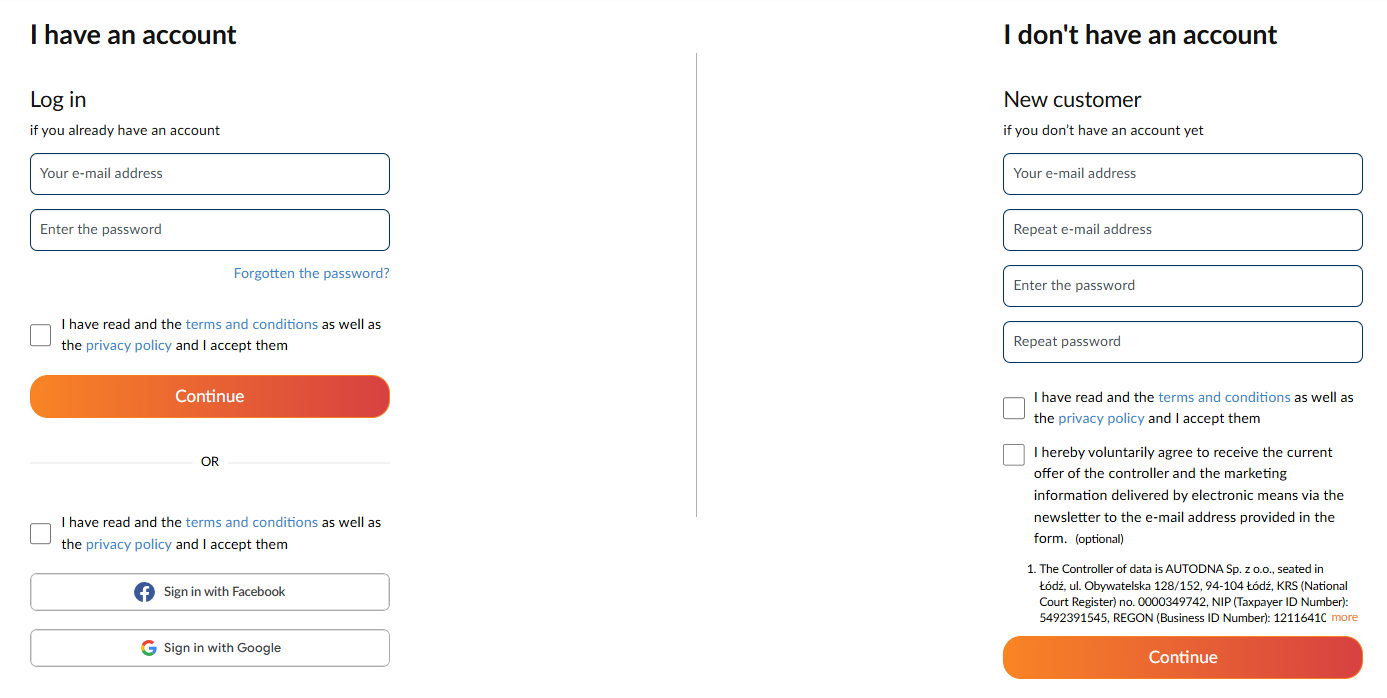Click the Facebook logo icon
The image size is (1387, 698).
(144, 592)
